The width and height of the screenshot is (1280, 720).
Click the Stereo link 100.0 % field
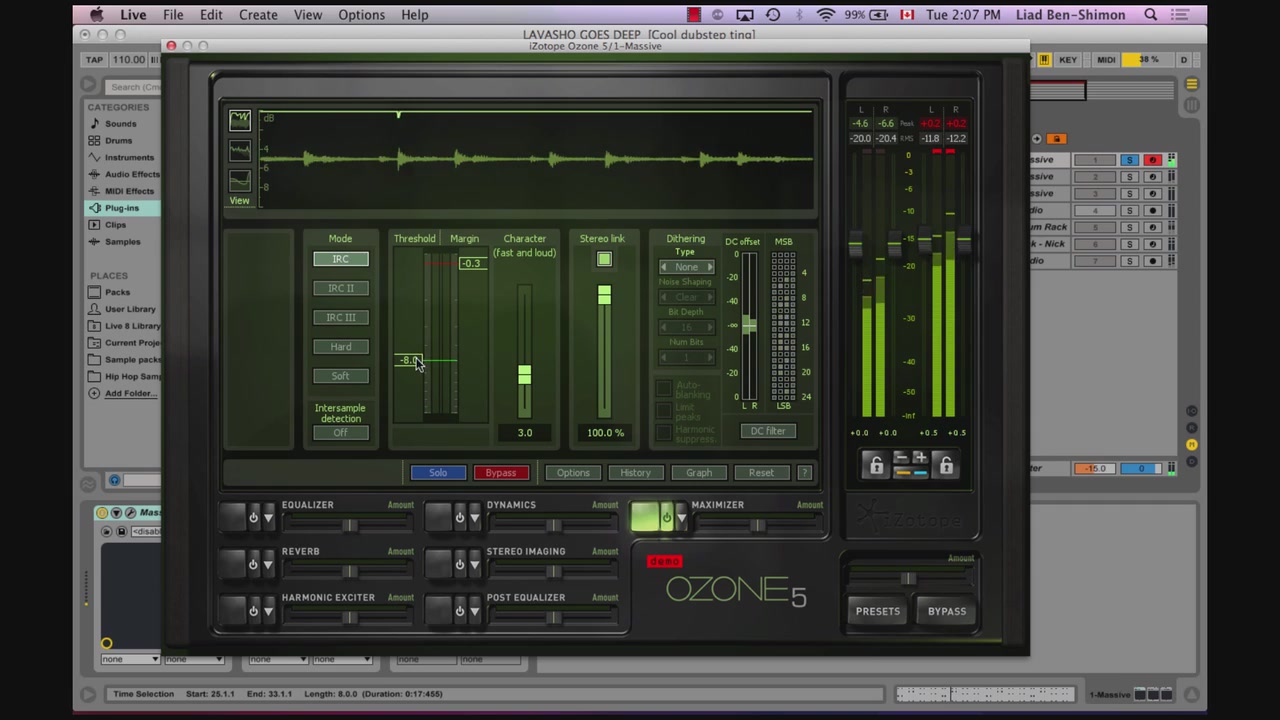[605, 433]
